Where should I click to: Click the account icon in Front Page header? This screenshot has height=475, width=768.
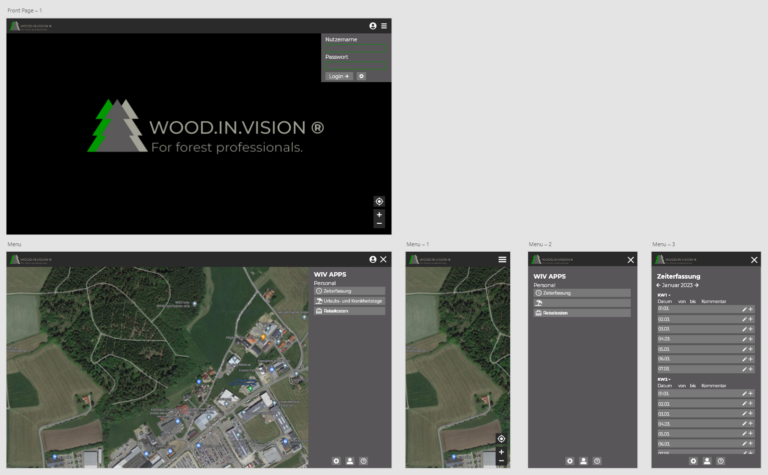[x=373, y=26]
